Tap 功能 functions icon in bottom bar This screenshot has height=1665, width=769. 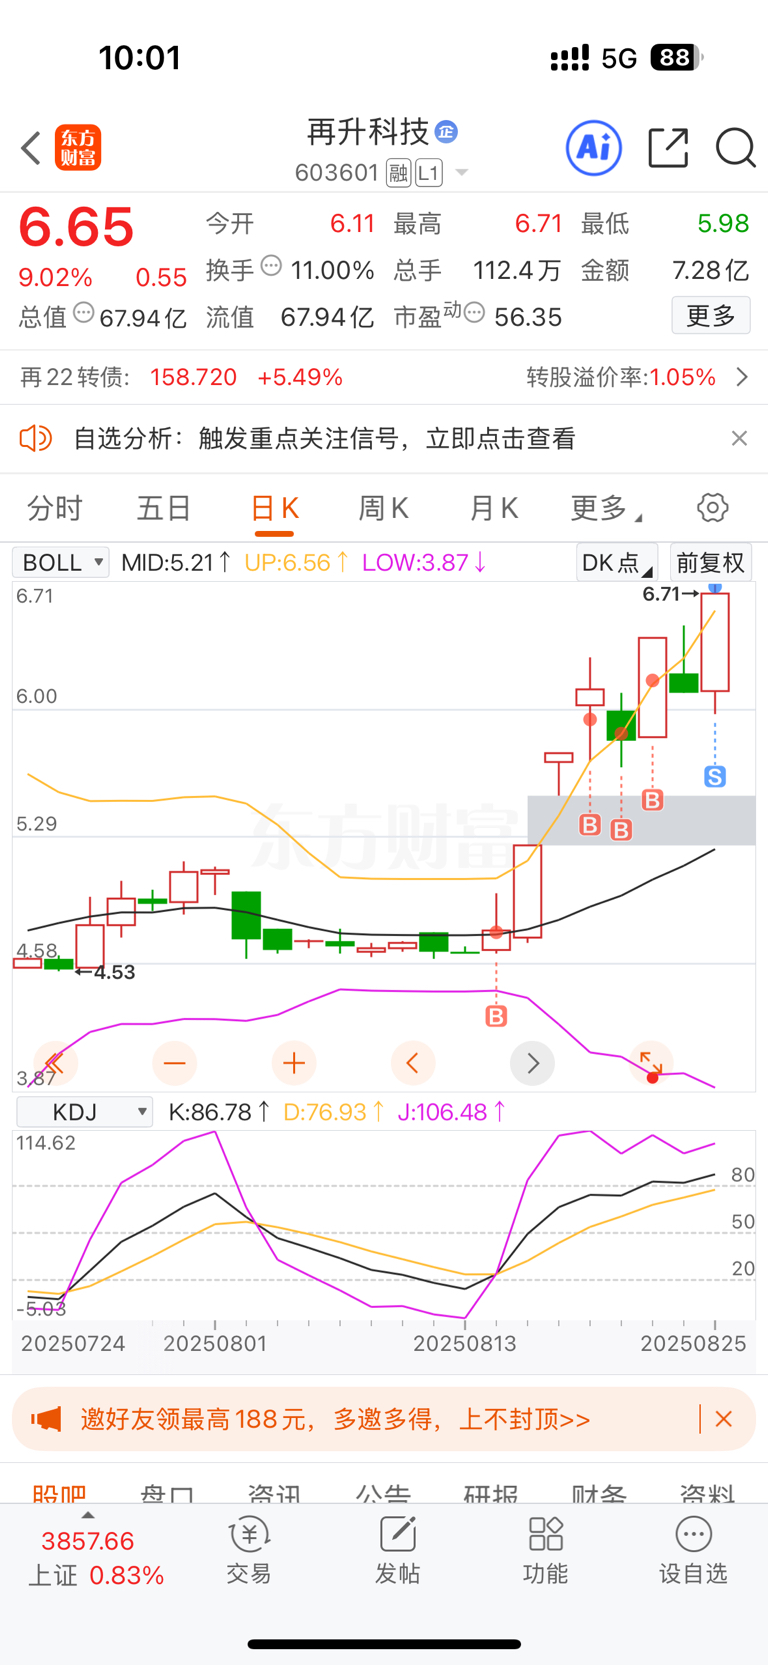tap(545, 1550)
